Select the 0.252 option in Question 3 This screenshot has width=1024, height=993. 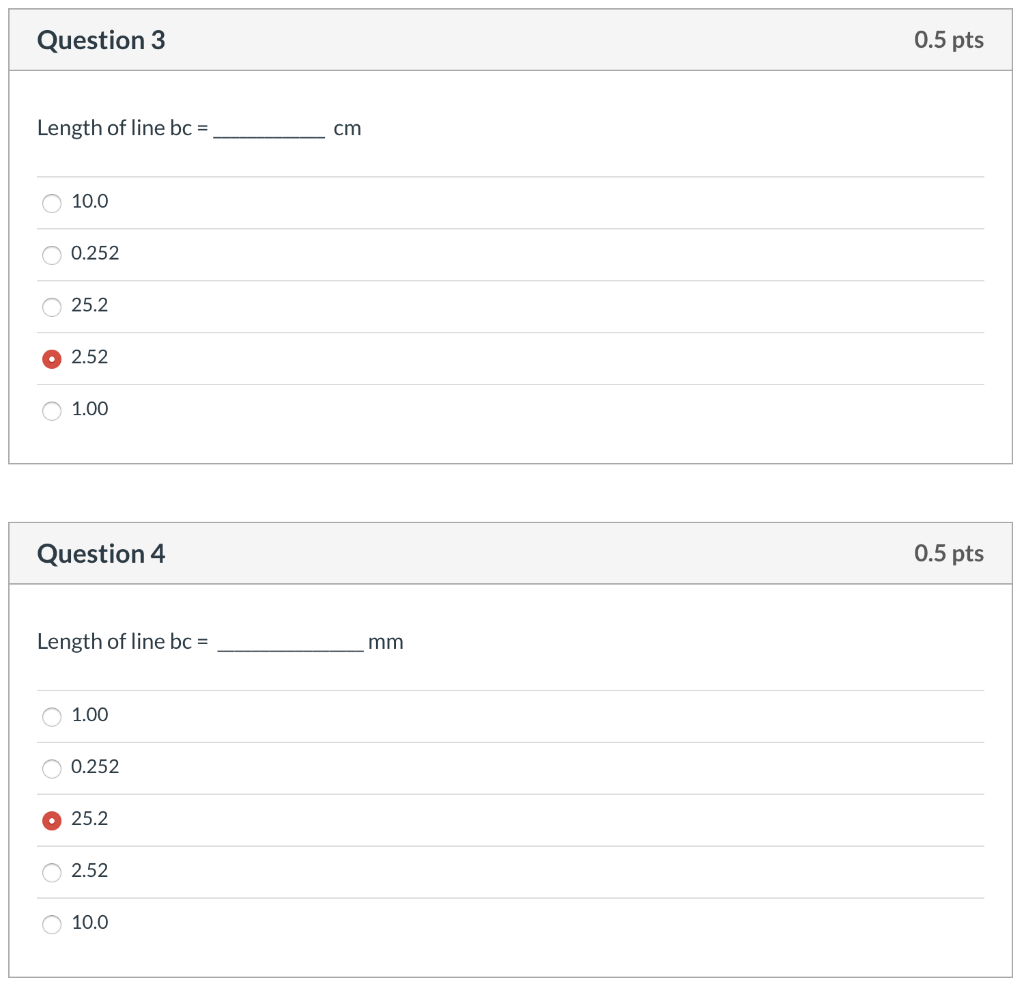tap(51, 255)
